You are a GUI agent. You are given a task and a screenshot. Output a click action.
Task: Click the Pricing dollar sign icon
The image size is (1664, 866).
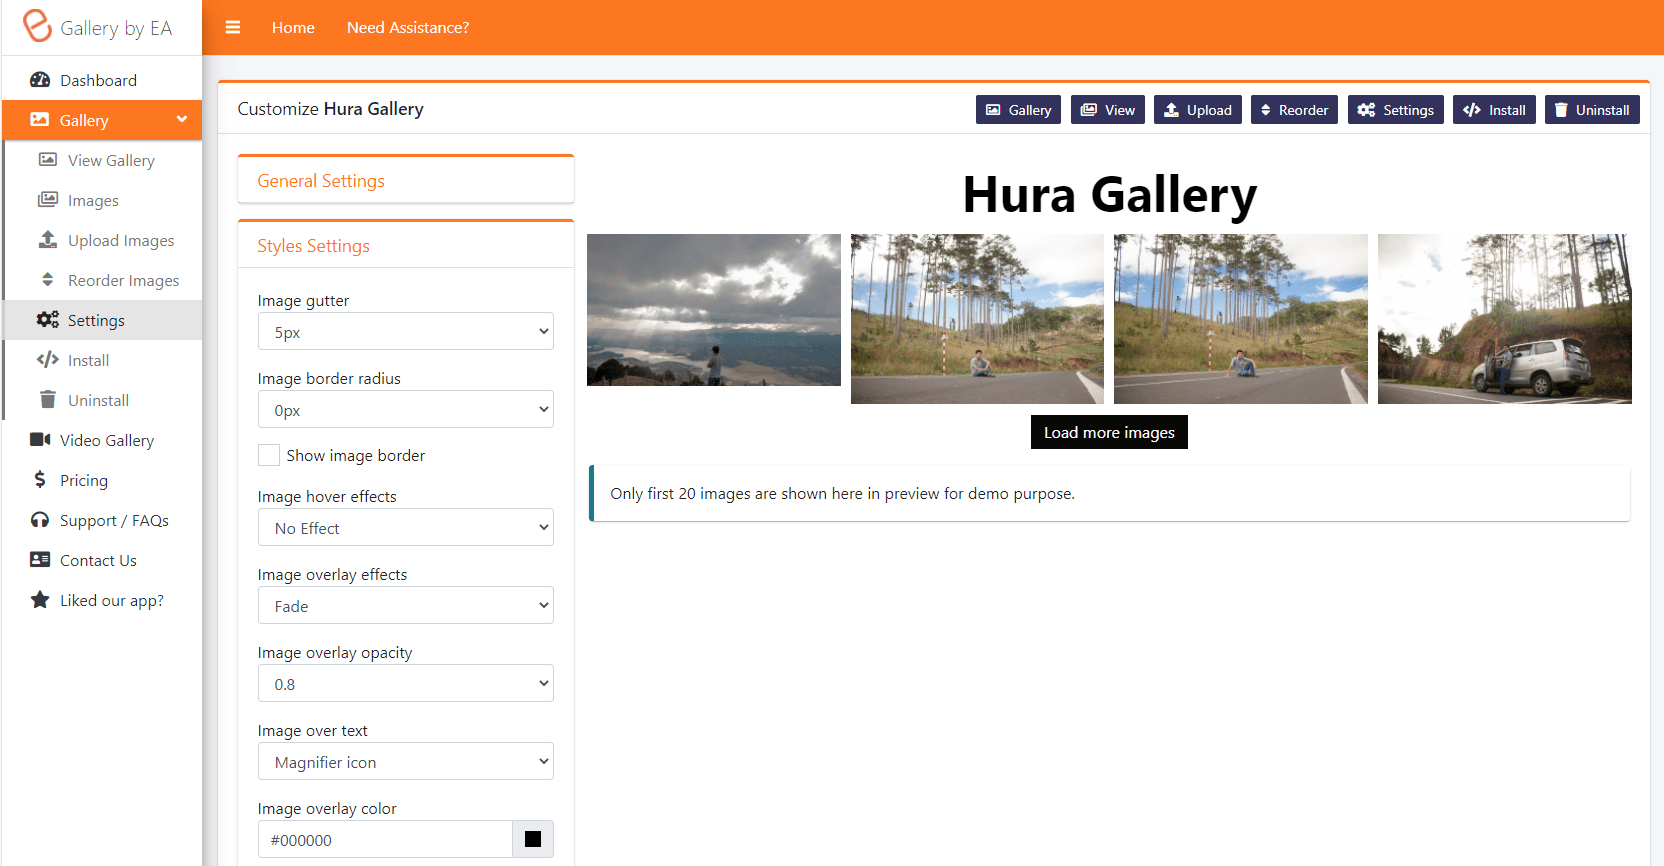[x=40, y=479]
